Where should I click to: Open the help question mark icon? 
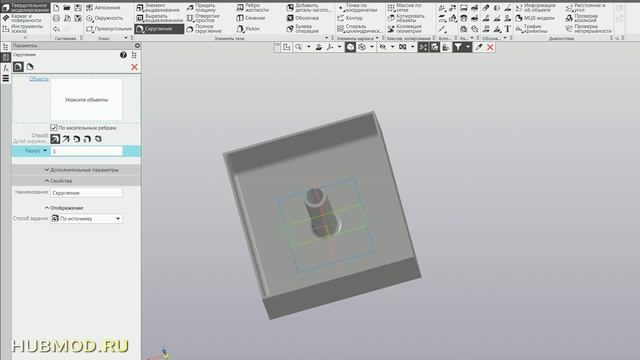coord(123,55)
